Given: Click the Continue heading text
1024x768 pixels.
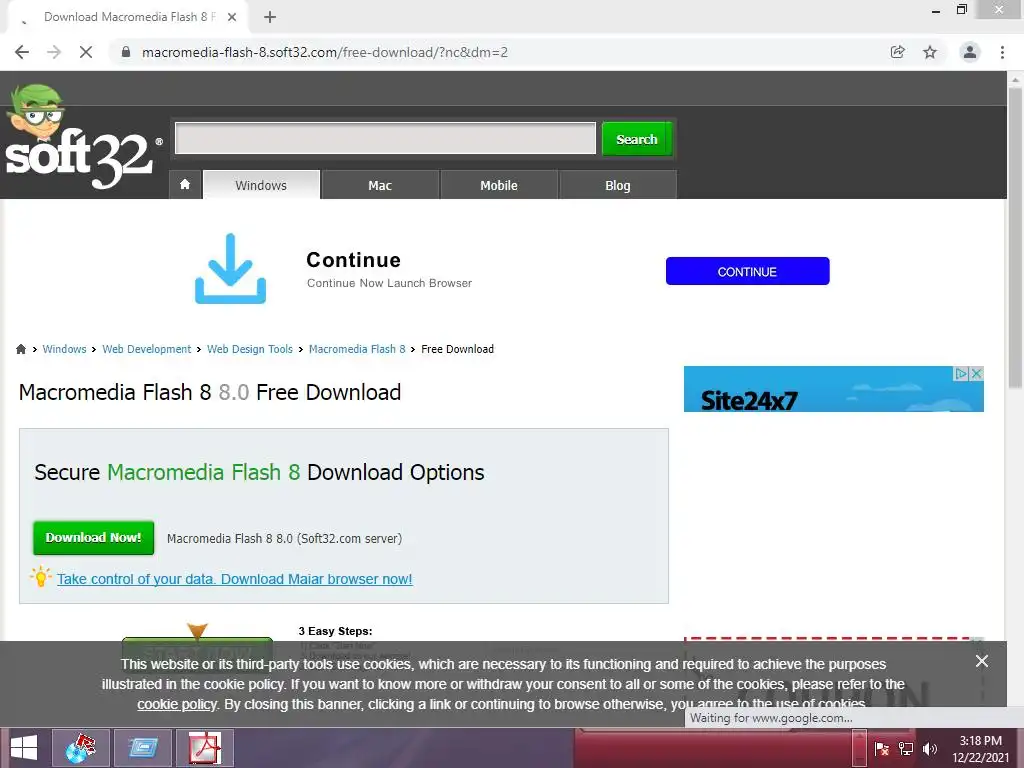Looking at the screenshot, I should 353,260.
